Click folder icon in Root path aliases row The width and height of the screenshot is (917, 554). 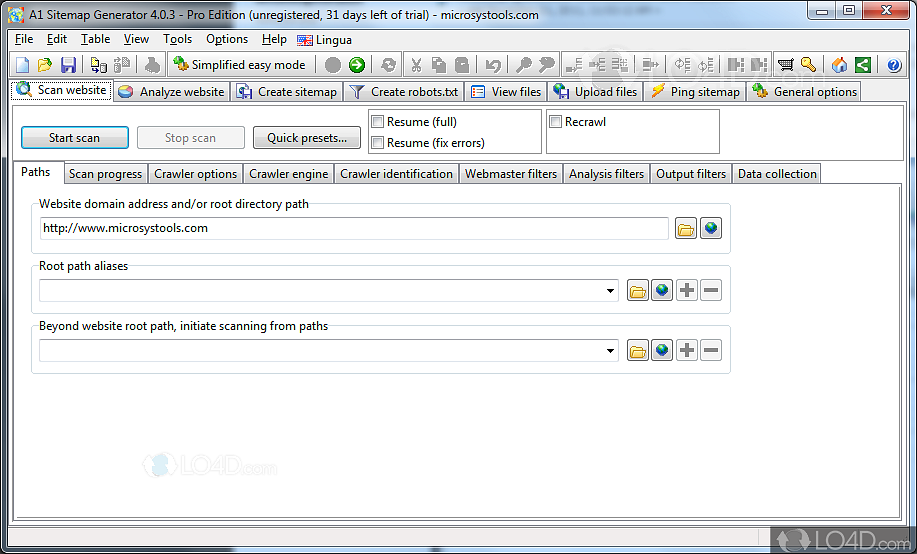pyautogui.click(x=637, y=290)
